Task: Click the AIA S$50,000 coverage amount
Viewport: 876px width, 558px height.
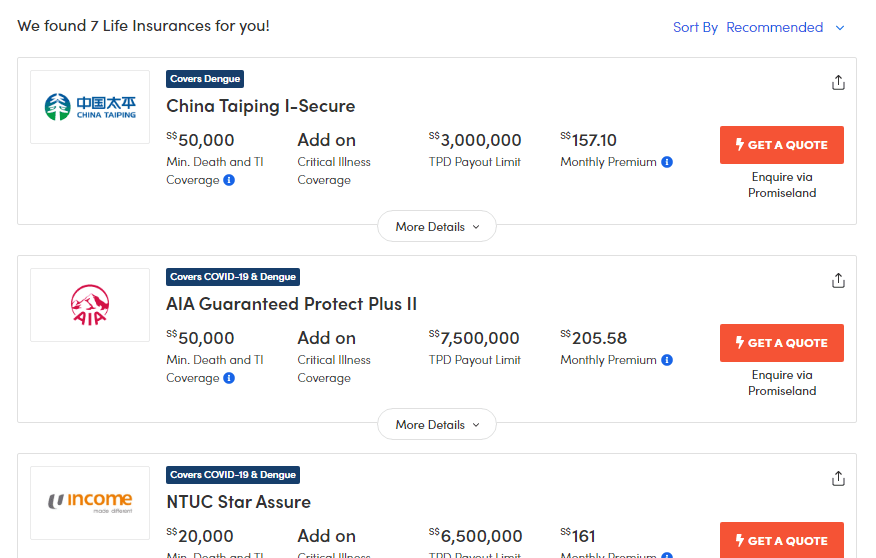Action: [x=200, y=338]
